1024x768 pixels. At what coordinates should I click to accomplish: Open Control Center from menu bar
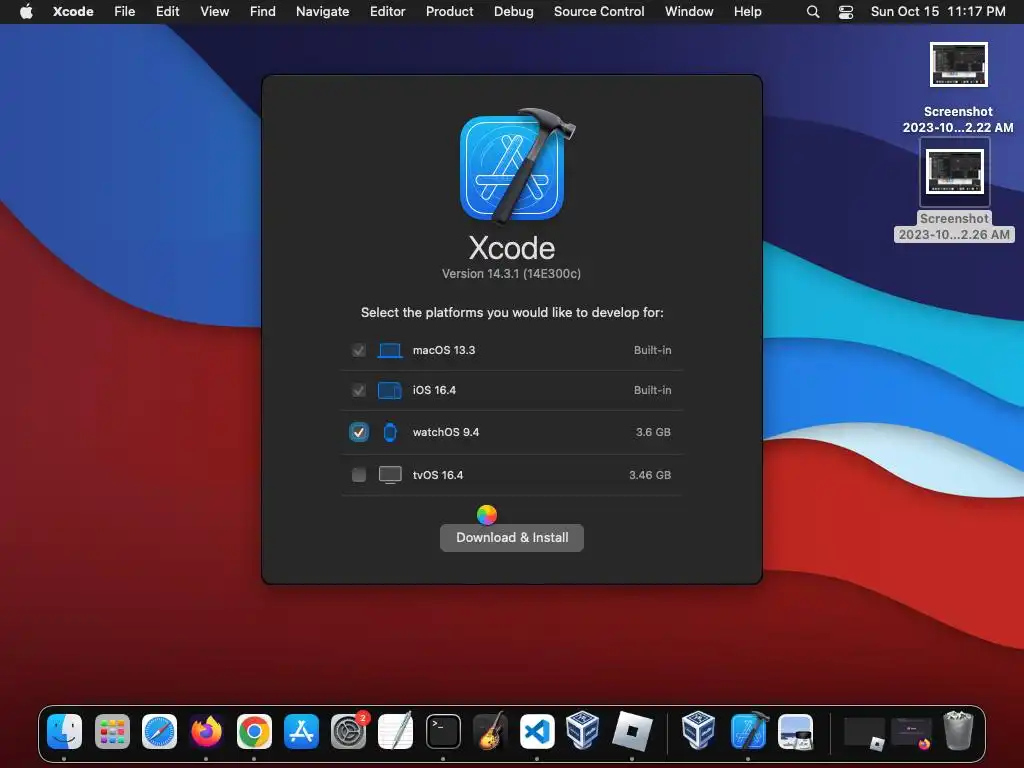click(846, 12)
